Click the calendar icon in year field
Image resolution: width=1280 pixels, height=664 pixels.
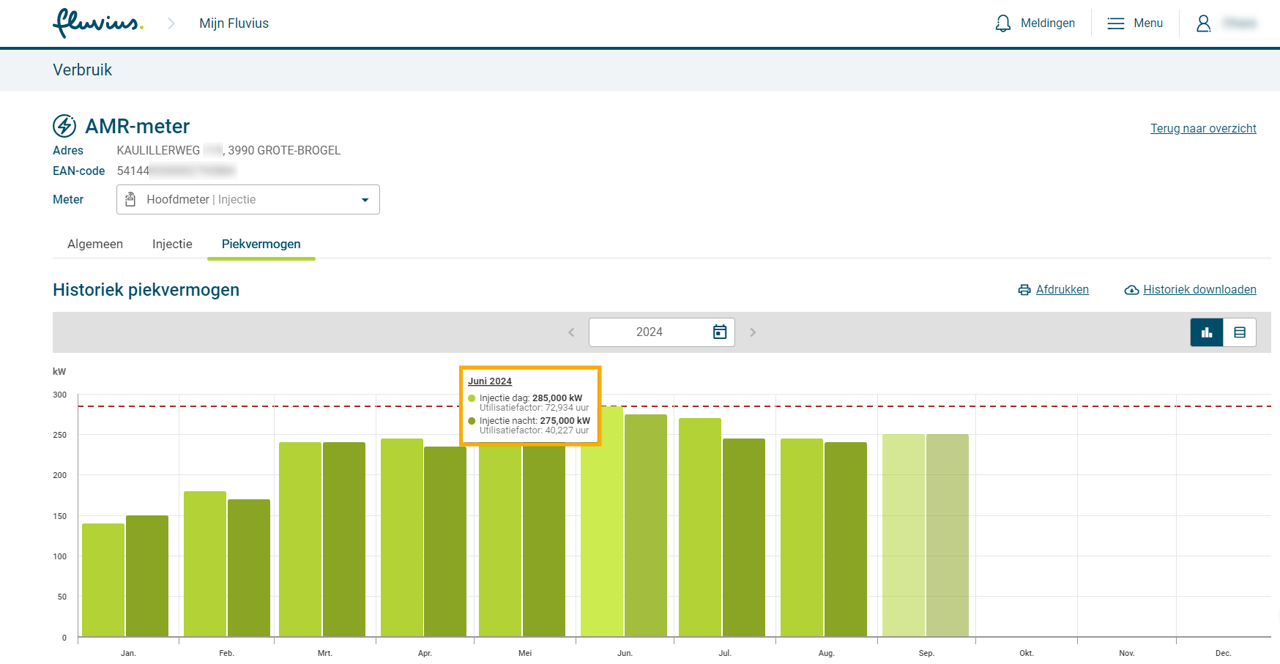[x=719, y=332]
